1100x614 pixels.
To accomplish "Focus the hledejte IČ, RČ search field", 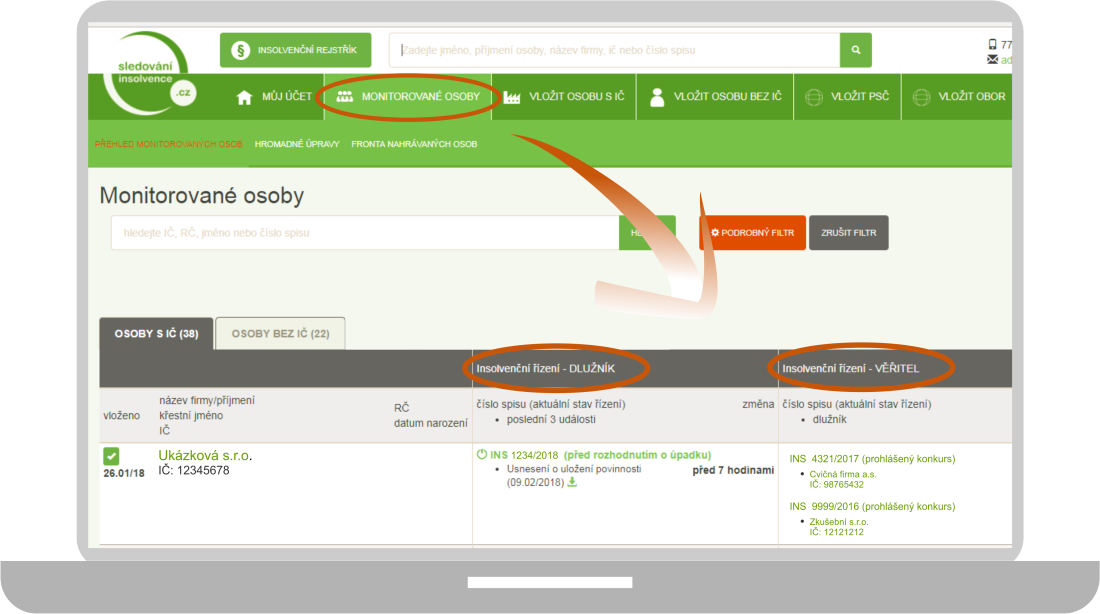I will 365,233.
